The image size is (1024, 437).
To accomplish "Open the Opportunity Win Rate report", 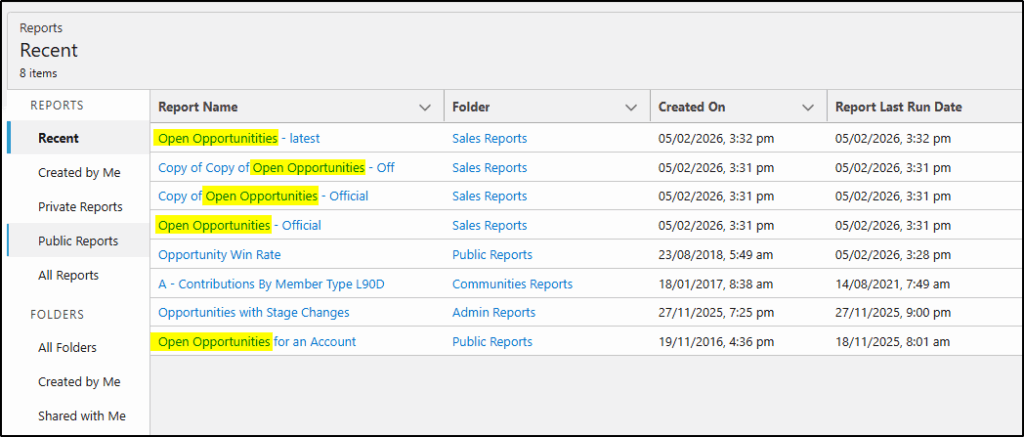I will pyautogui.click(x=219, y=254).
